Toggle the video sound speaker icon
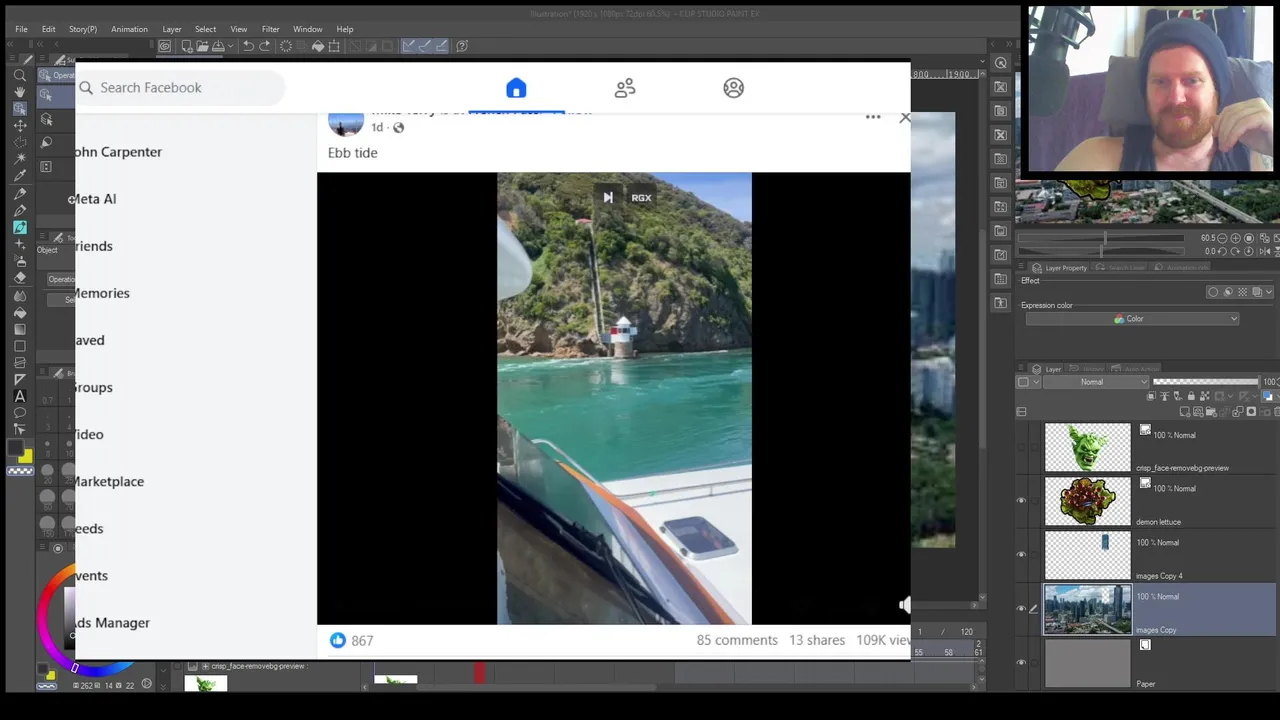The height and width of the screenshot is (720, 1280). pyautogui.click(x=904, y=605)
